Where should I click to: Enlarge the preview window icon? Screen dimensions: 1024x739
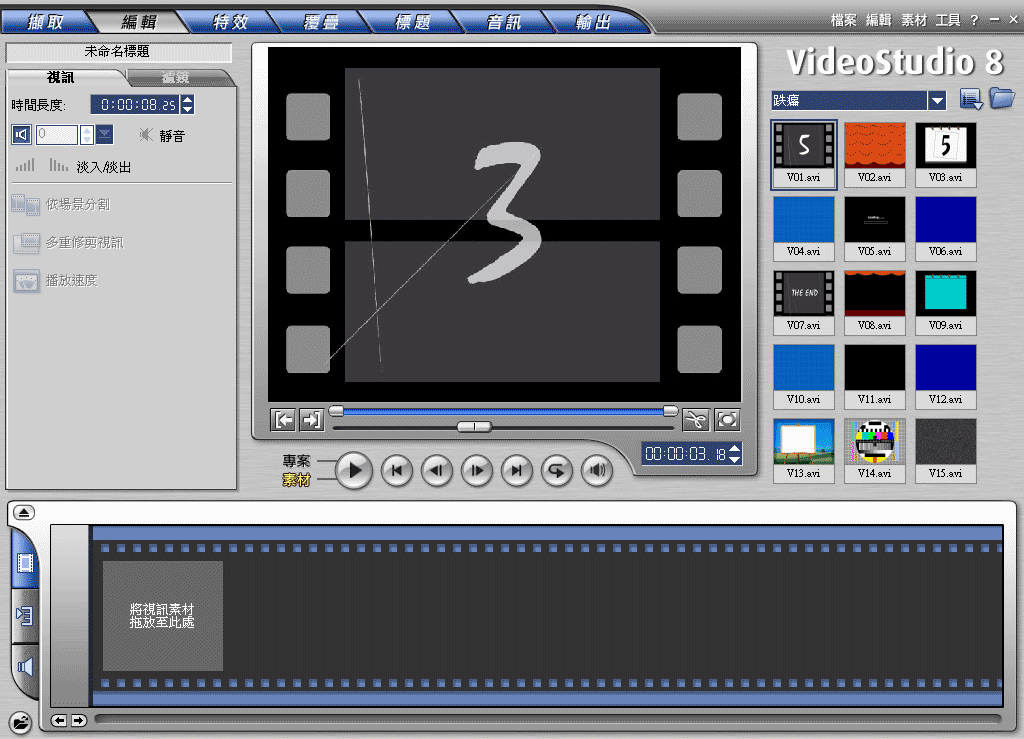tap(727, 420)
